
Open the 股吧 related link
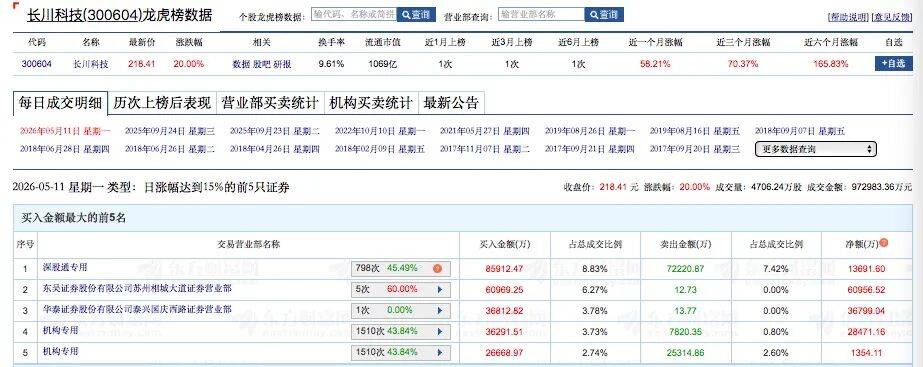click(261, 64)
